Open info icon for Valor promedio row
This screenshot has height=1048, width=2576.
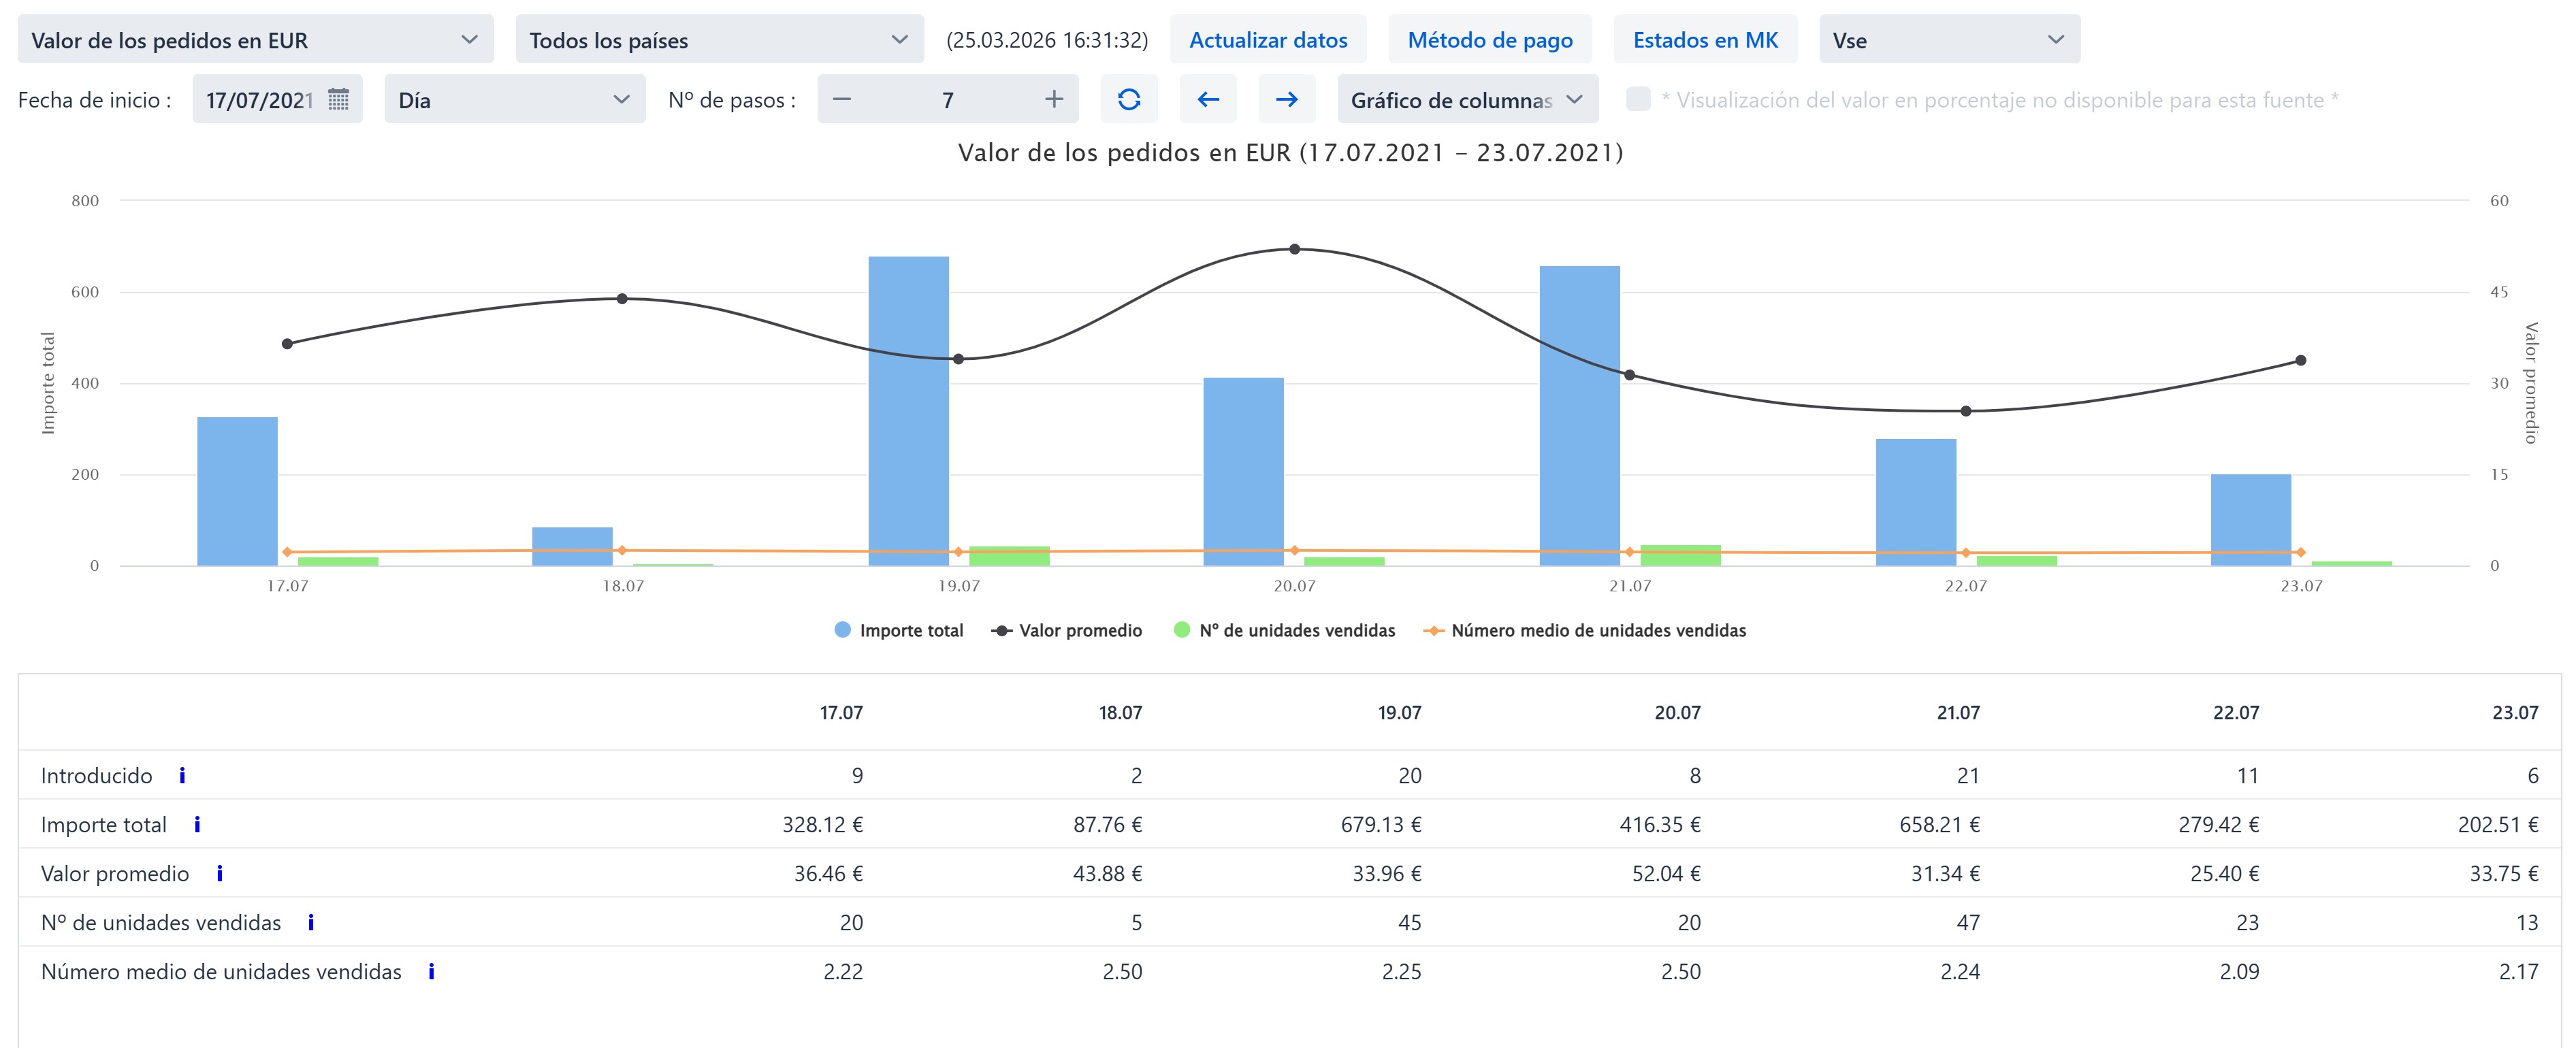pos(220,873)
